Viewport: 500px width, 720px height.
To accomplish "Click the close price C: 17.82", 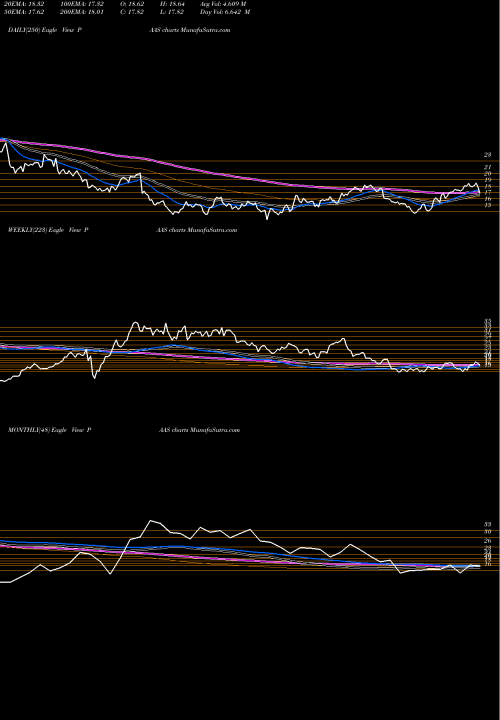I will click(132, 12).
